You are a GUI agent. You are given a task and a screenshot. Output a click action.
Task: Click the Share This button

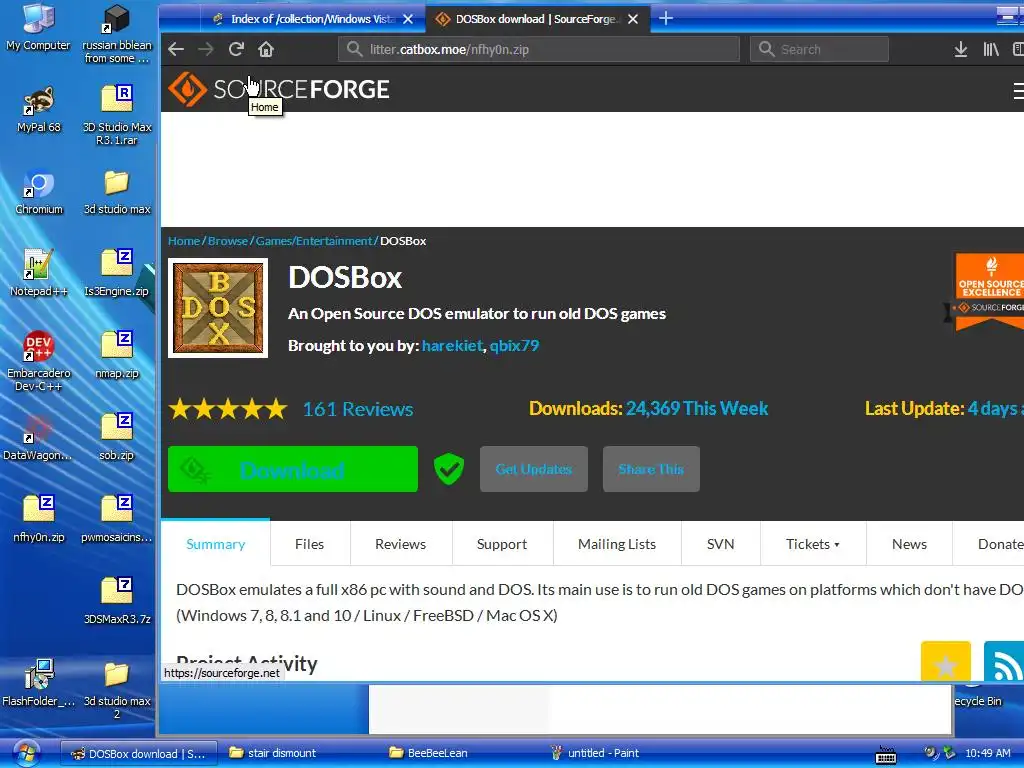tap(651, 469)
